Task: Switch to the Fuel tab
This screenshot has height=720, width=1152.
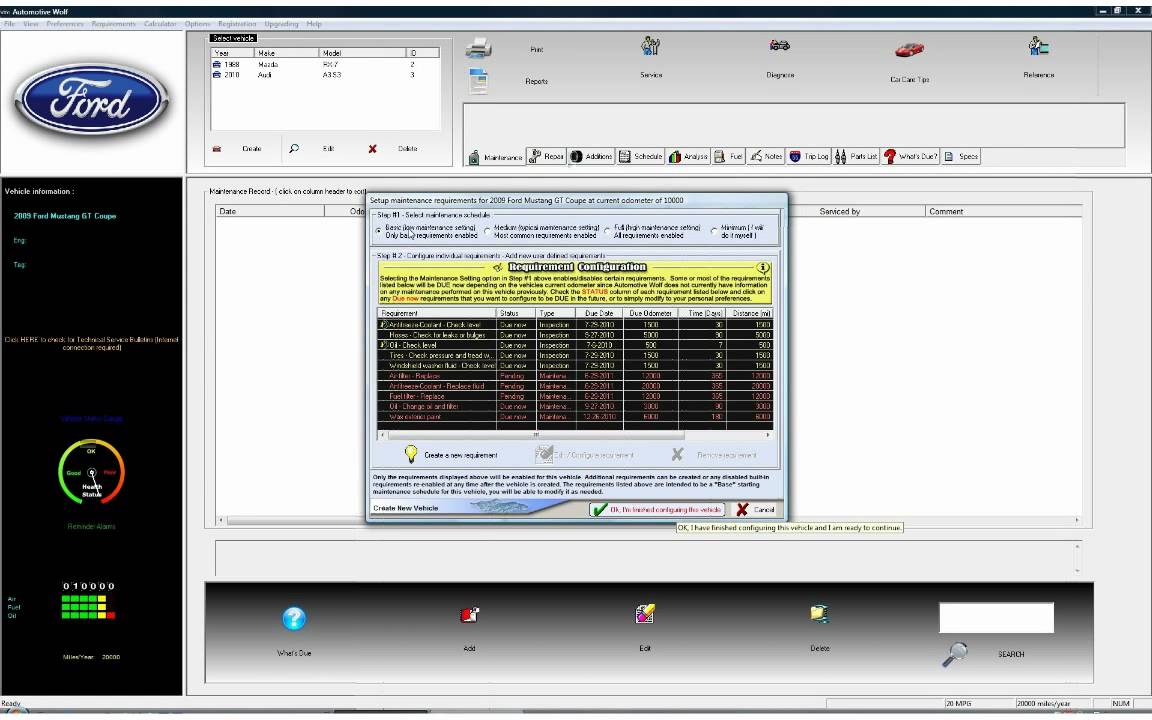Action: 729,156
